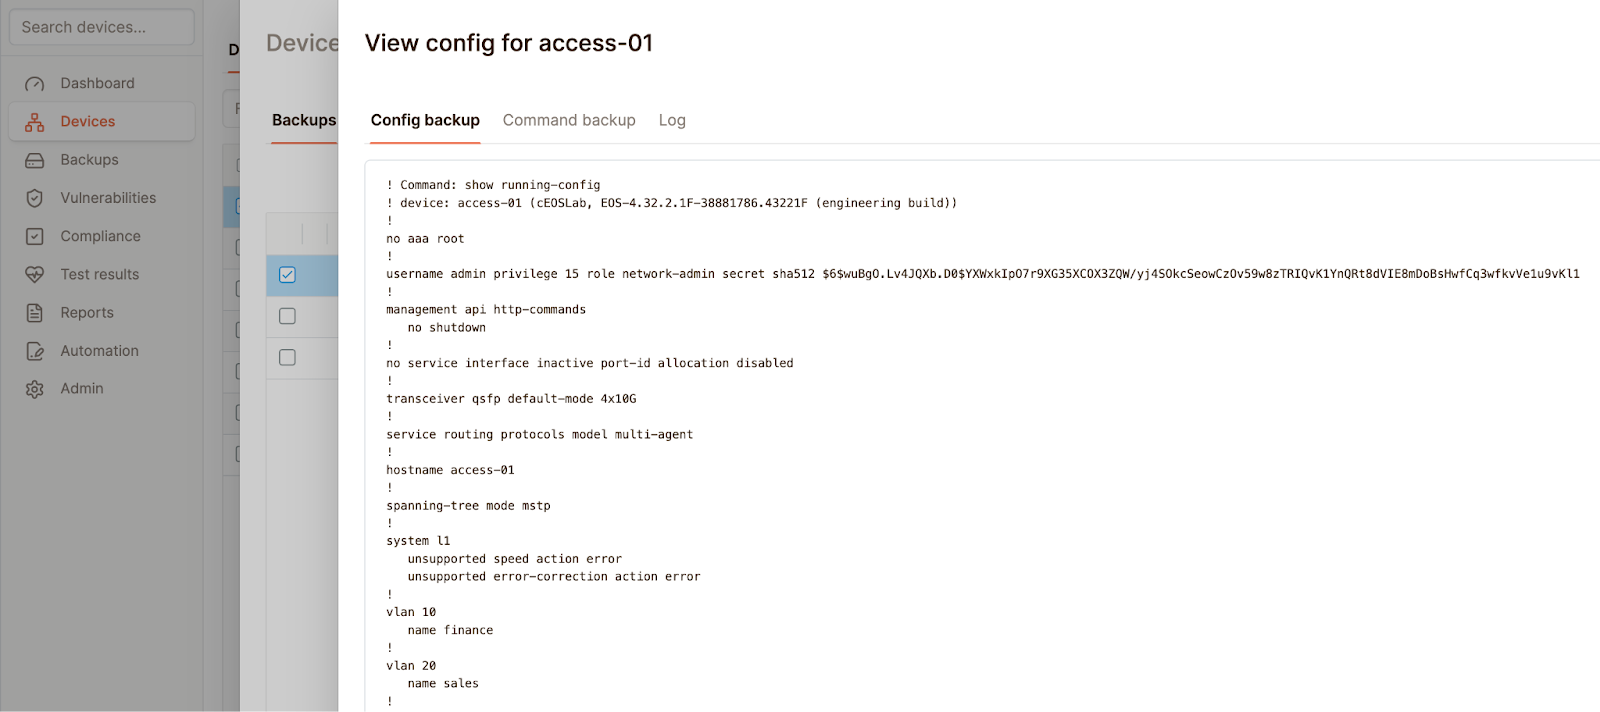1600x712 pixels.
Task: Open the Log tab
Action: 672,120
